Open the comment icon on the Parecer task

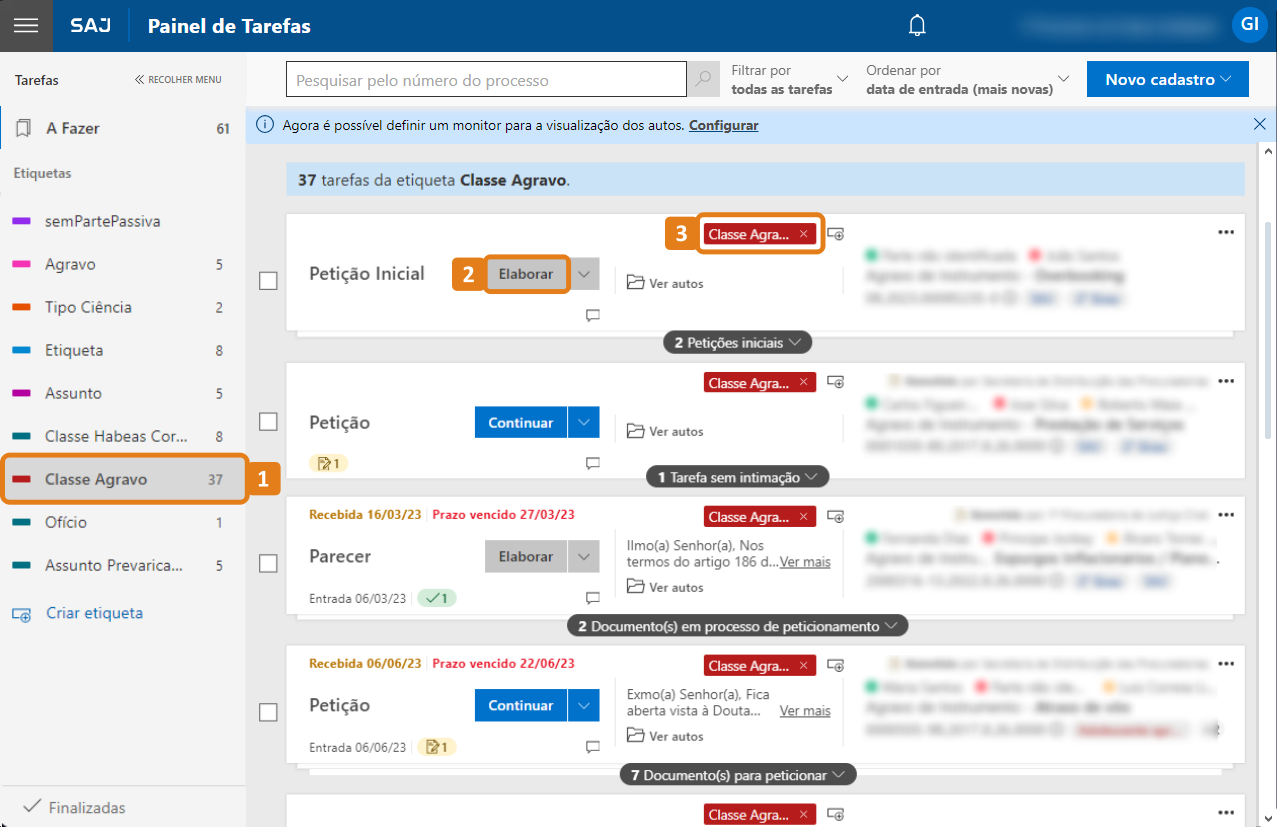click(x=592, y=598)
